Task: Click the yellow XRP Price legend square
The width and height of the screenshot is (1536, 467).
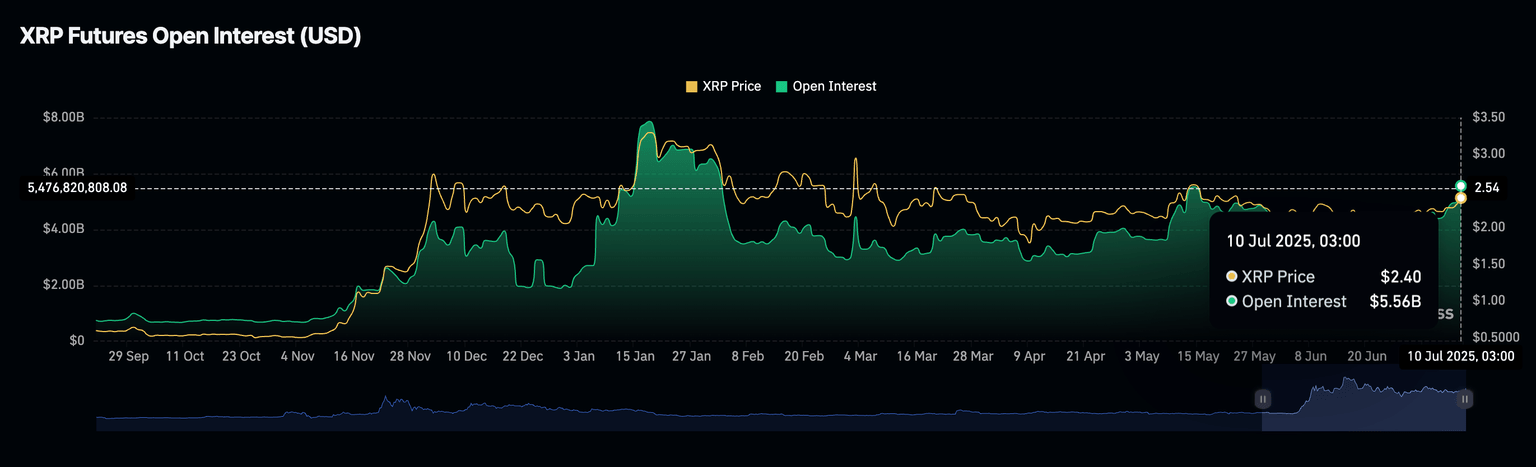Action: coord(692,87)
